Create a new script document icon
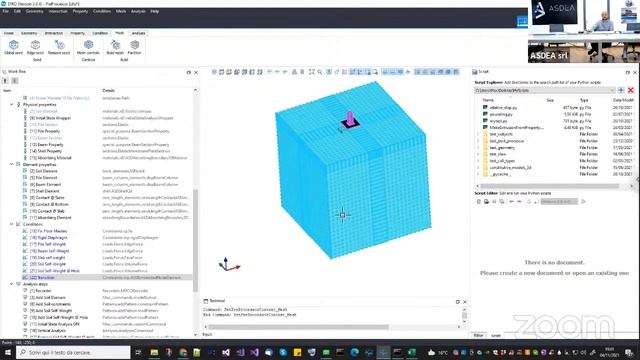The width and height of the screenshot is (640, 360). point(479,201)
